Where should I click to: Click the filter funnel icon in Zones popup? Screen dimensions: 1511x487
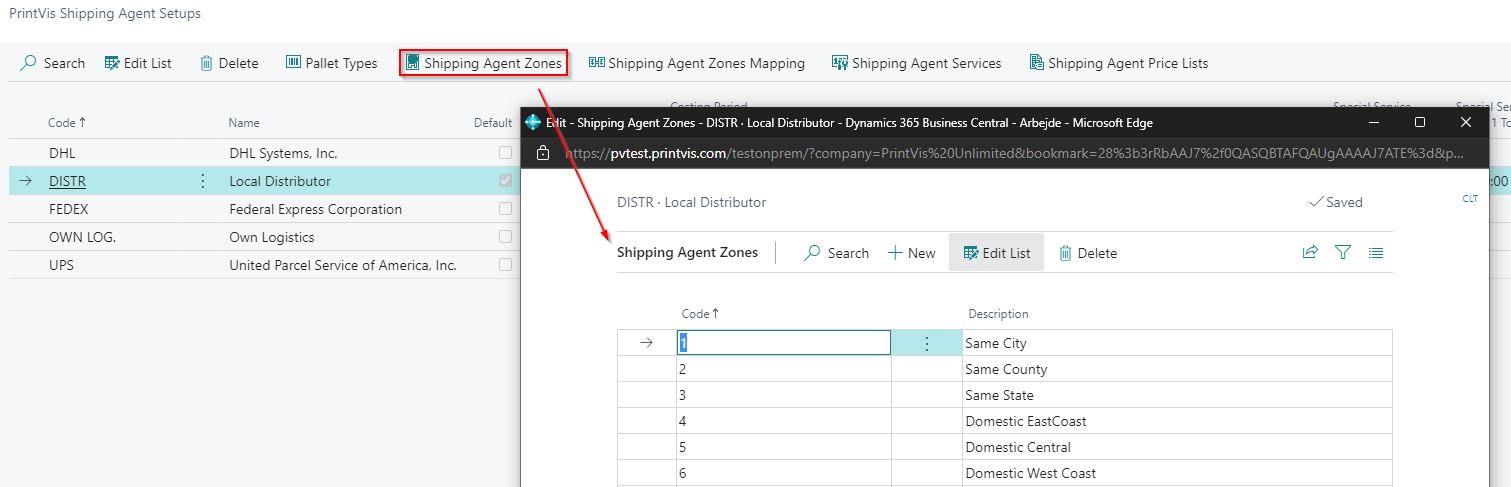point(1343,253)
